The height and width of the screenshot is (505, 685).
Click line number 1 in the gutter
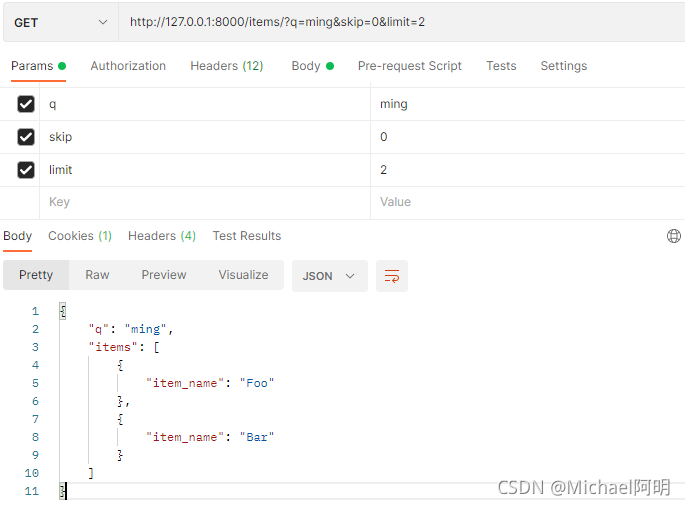(35, 311)
